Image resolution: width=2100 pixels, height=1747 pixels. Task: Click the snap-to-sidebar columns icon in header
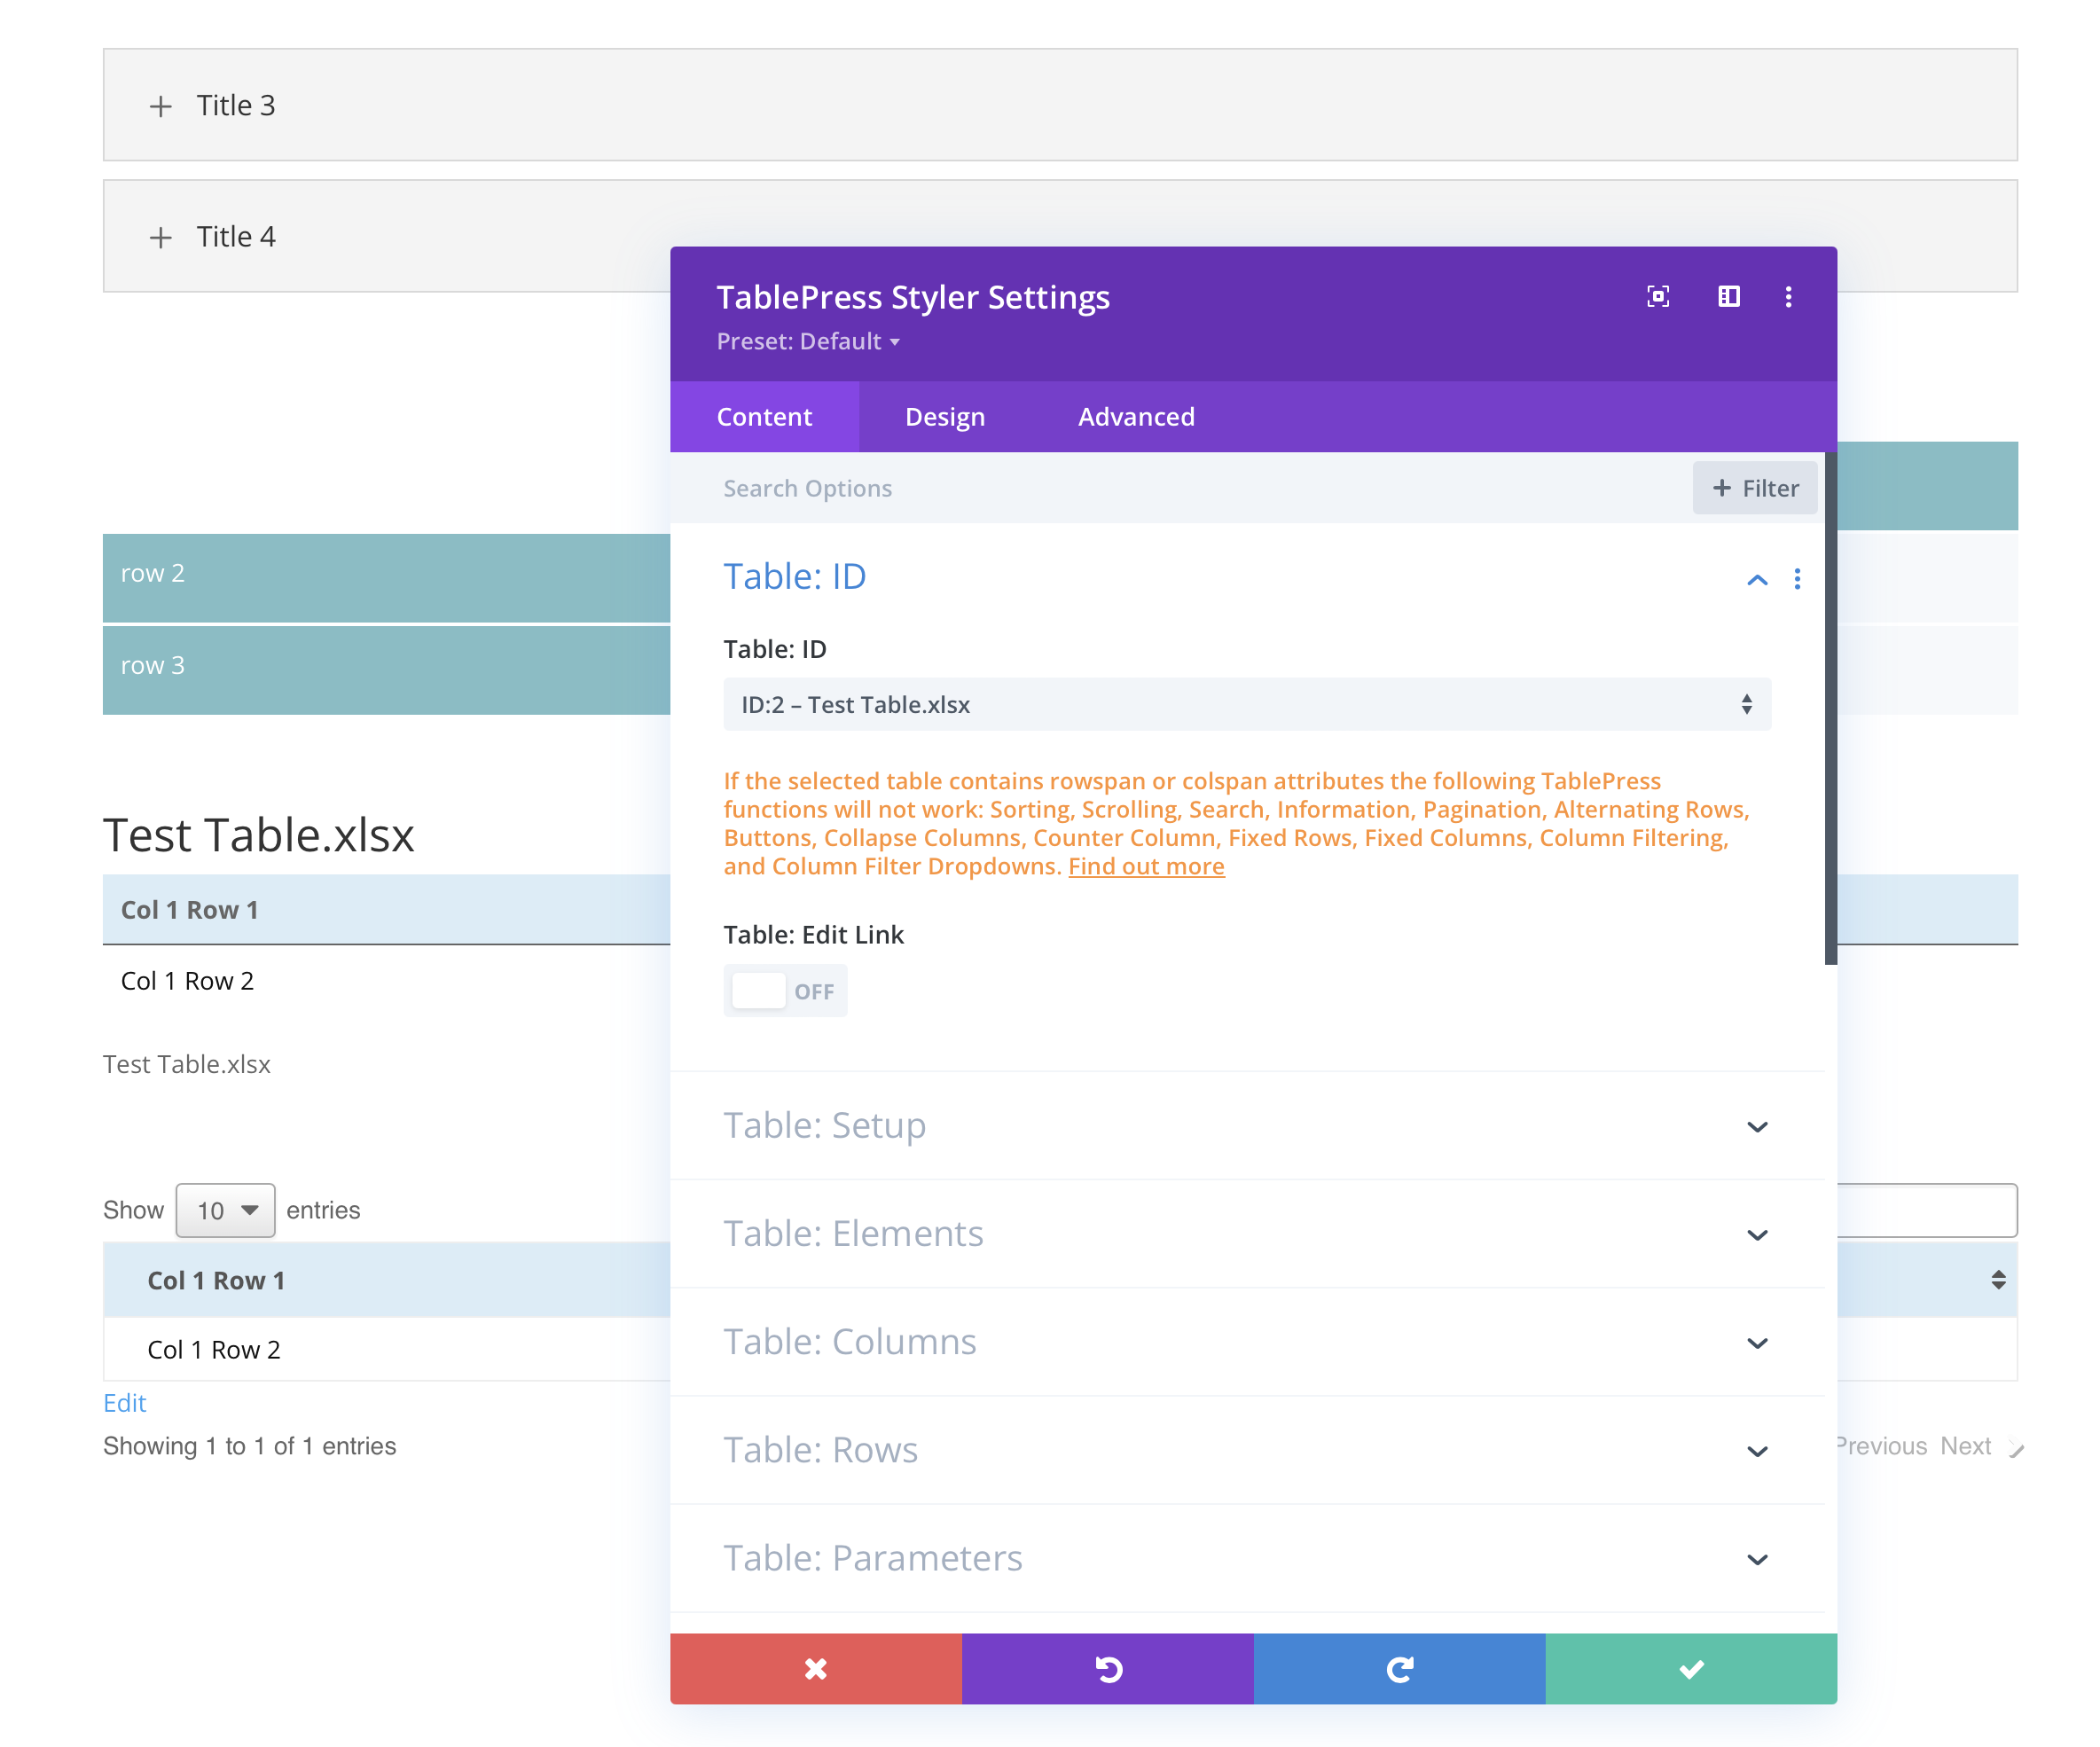(1728, 296)
